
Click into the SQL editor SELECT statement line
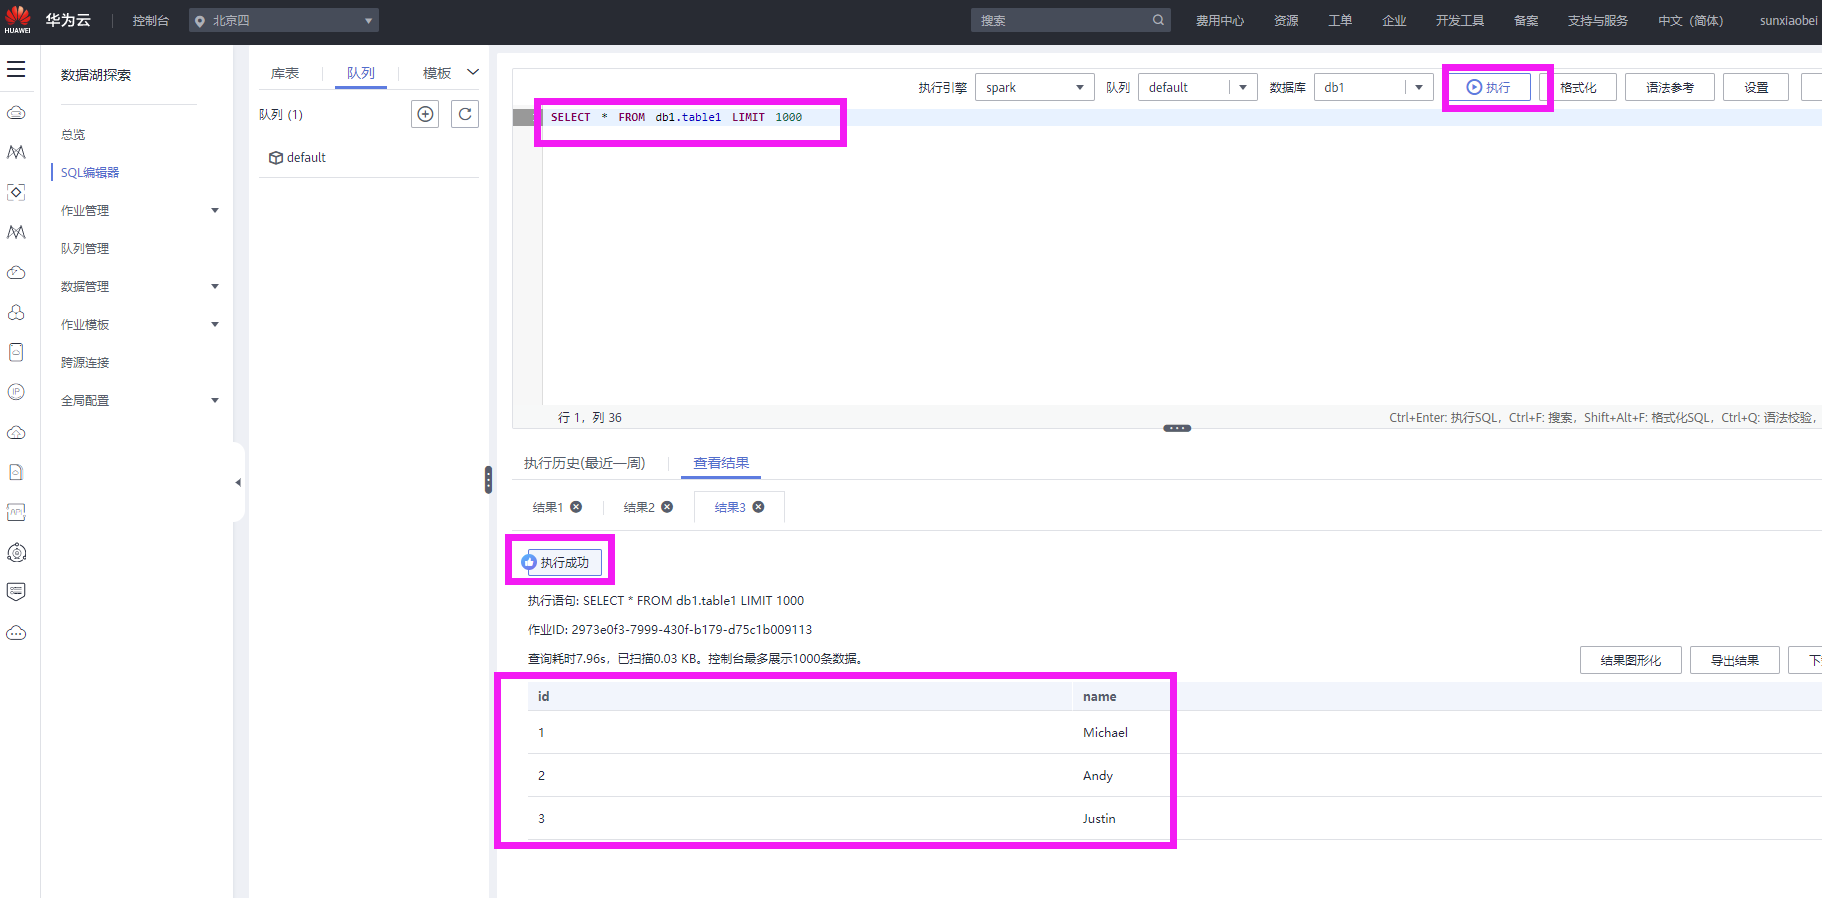pos(676,117)
